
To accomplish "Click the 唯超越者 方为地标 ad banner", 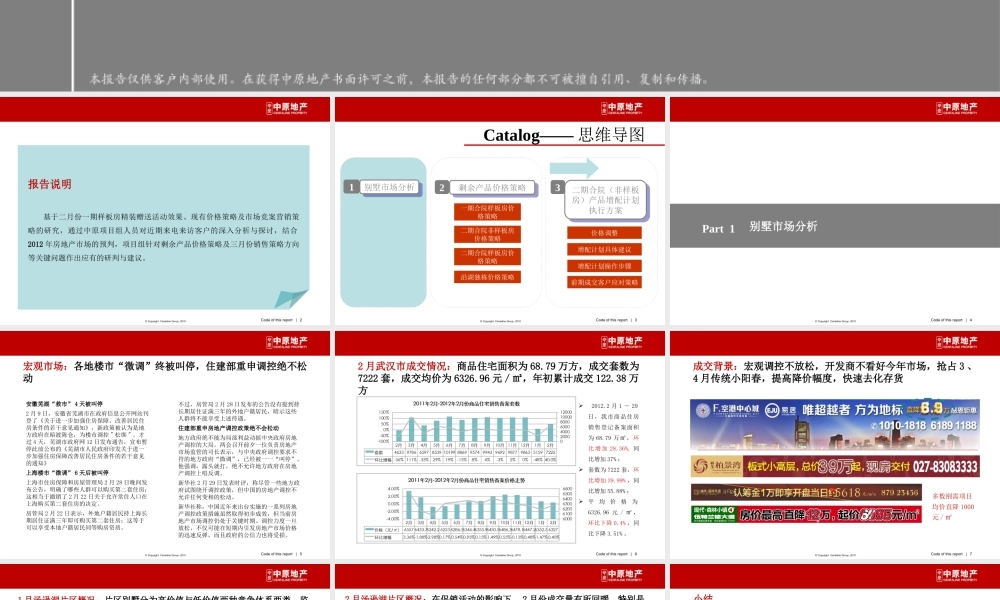I will 835,425.
